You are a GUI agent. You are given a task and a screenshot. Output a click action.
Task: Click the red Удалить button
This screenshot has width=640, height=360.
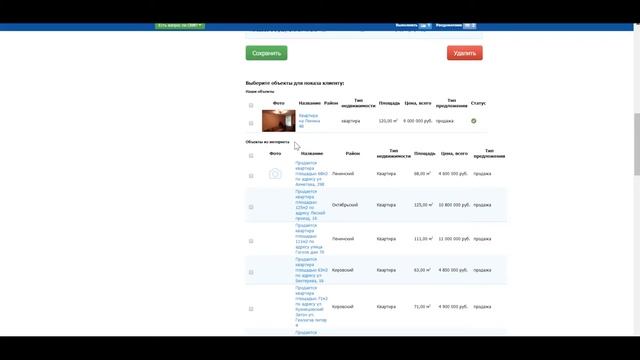tap(464, 53)
